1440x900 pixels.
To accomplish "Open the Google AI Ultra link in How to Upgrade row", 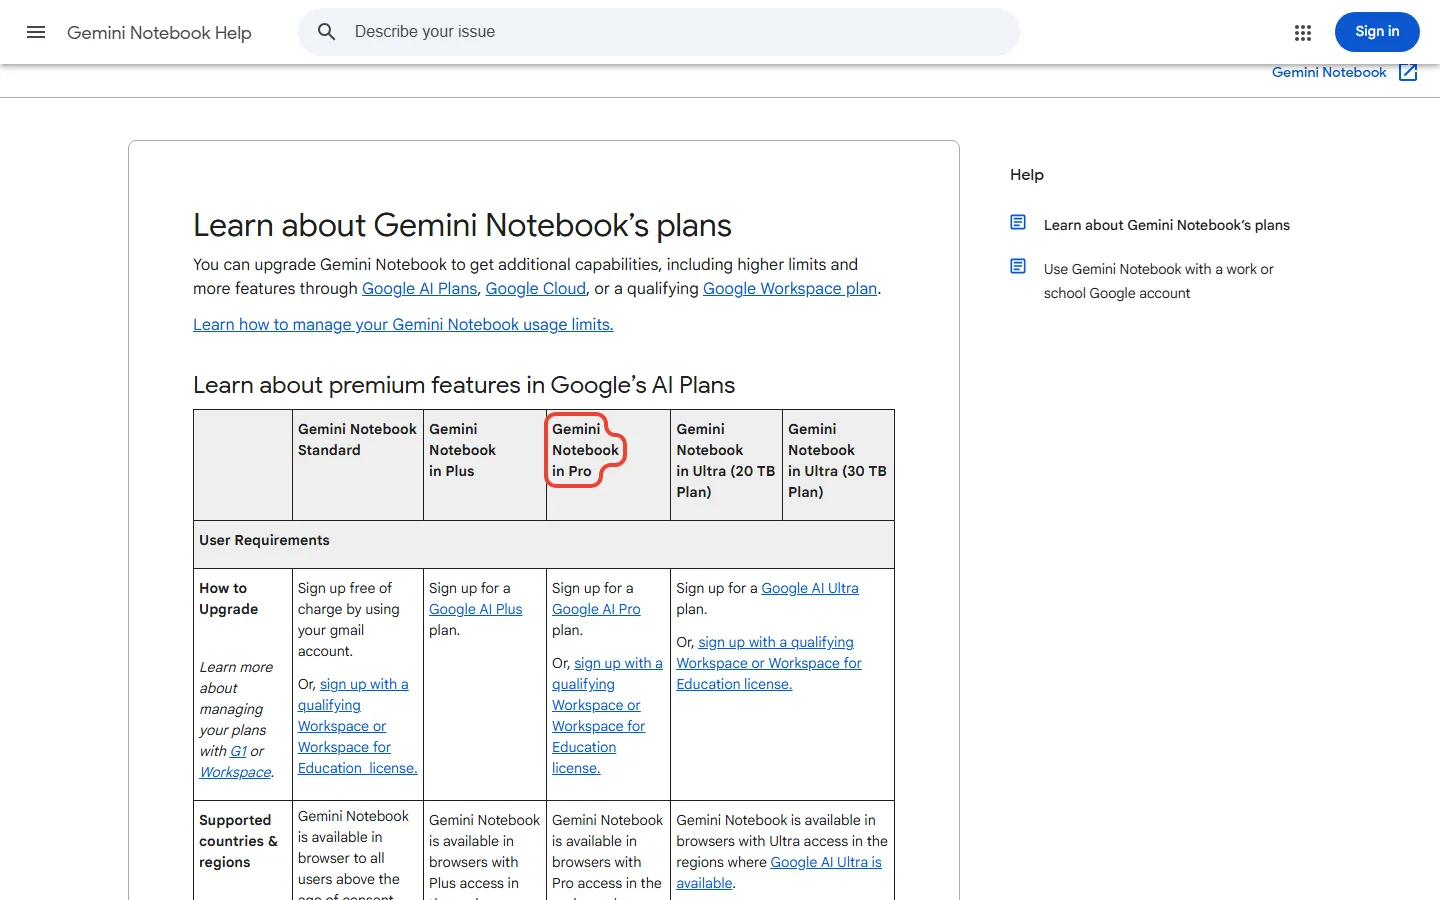I will (x=810, y=588).
